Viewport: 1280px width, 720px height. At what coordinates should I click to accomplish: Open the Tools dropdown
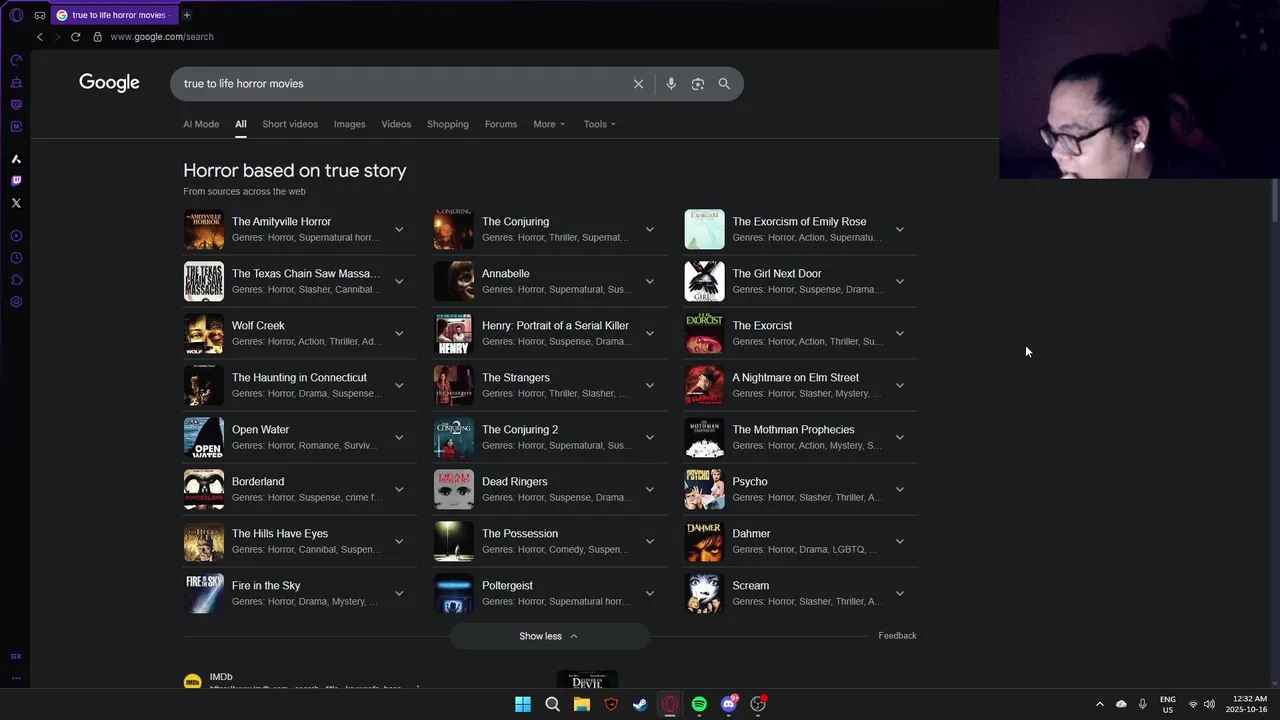click(600, 124)
